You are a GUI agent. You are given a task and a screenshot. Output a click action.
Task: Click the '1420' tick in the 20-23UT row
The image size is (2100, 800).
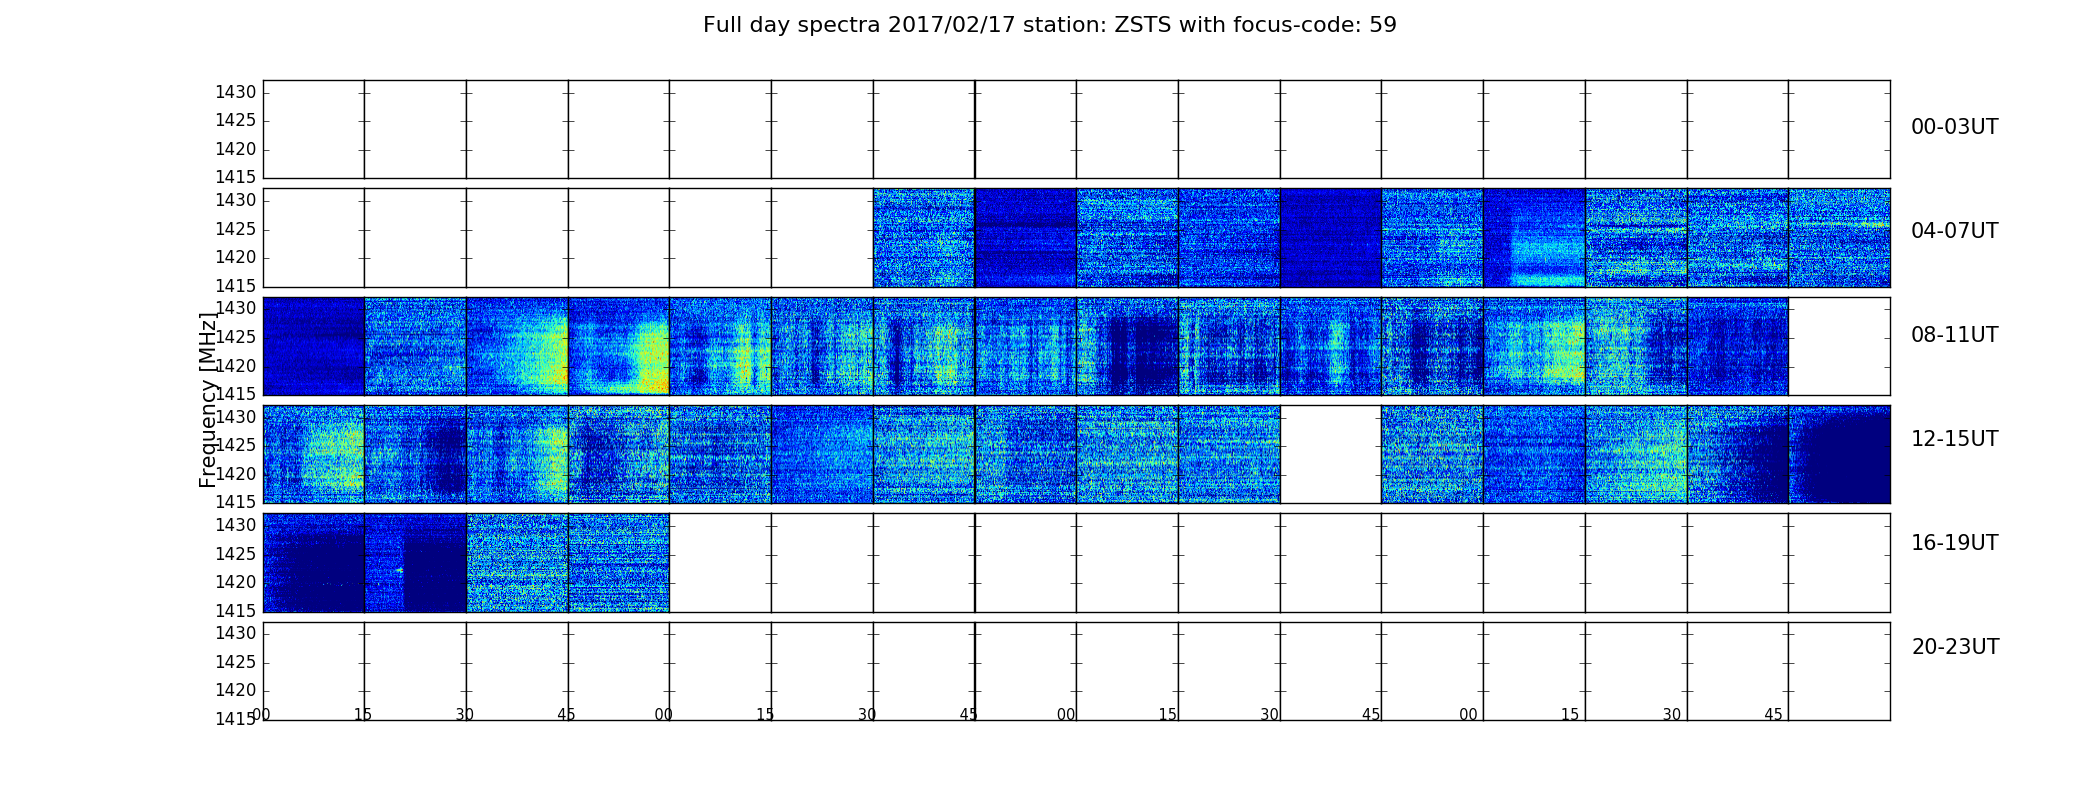(x=236, y=690)
